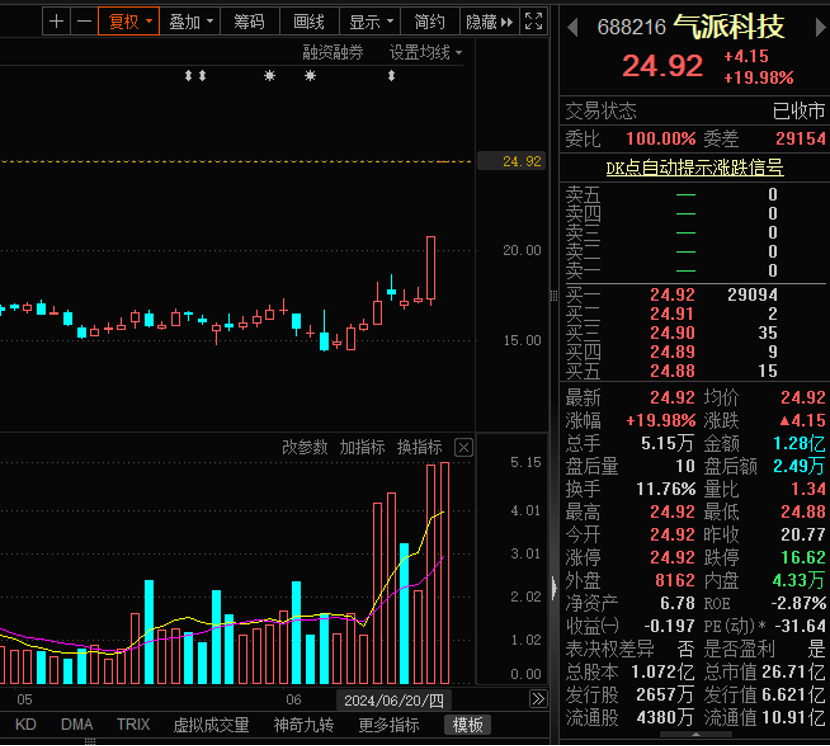Image resolution: width=830 pixels, height=746 pixels.
Task: Select the TRIX indicator tab
Action: click(133, 724)
